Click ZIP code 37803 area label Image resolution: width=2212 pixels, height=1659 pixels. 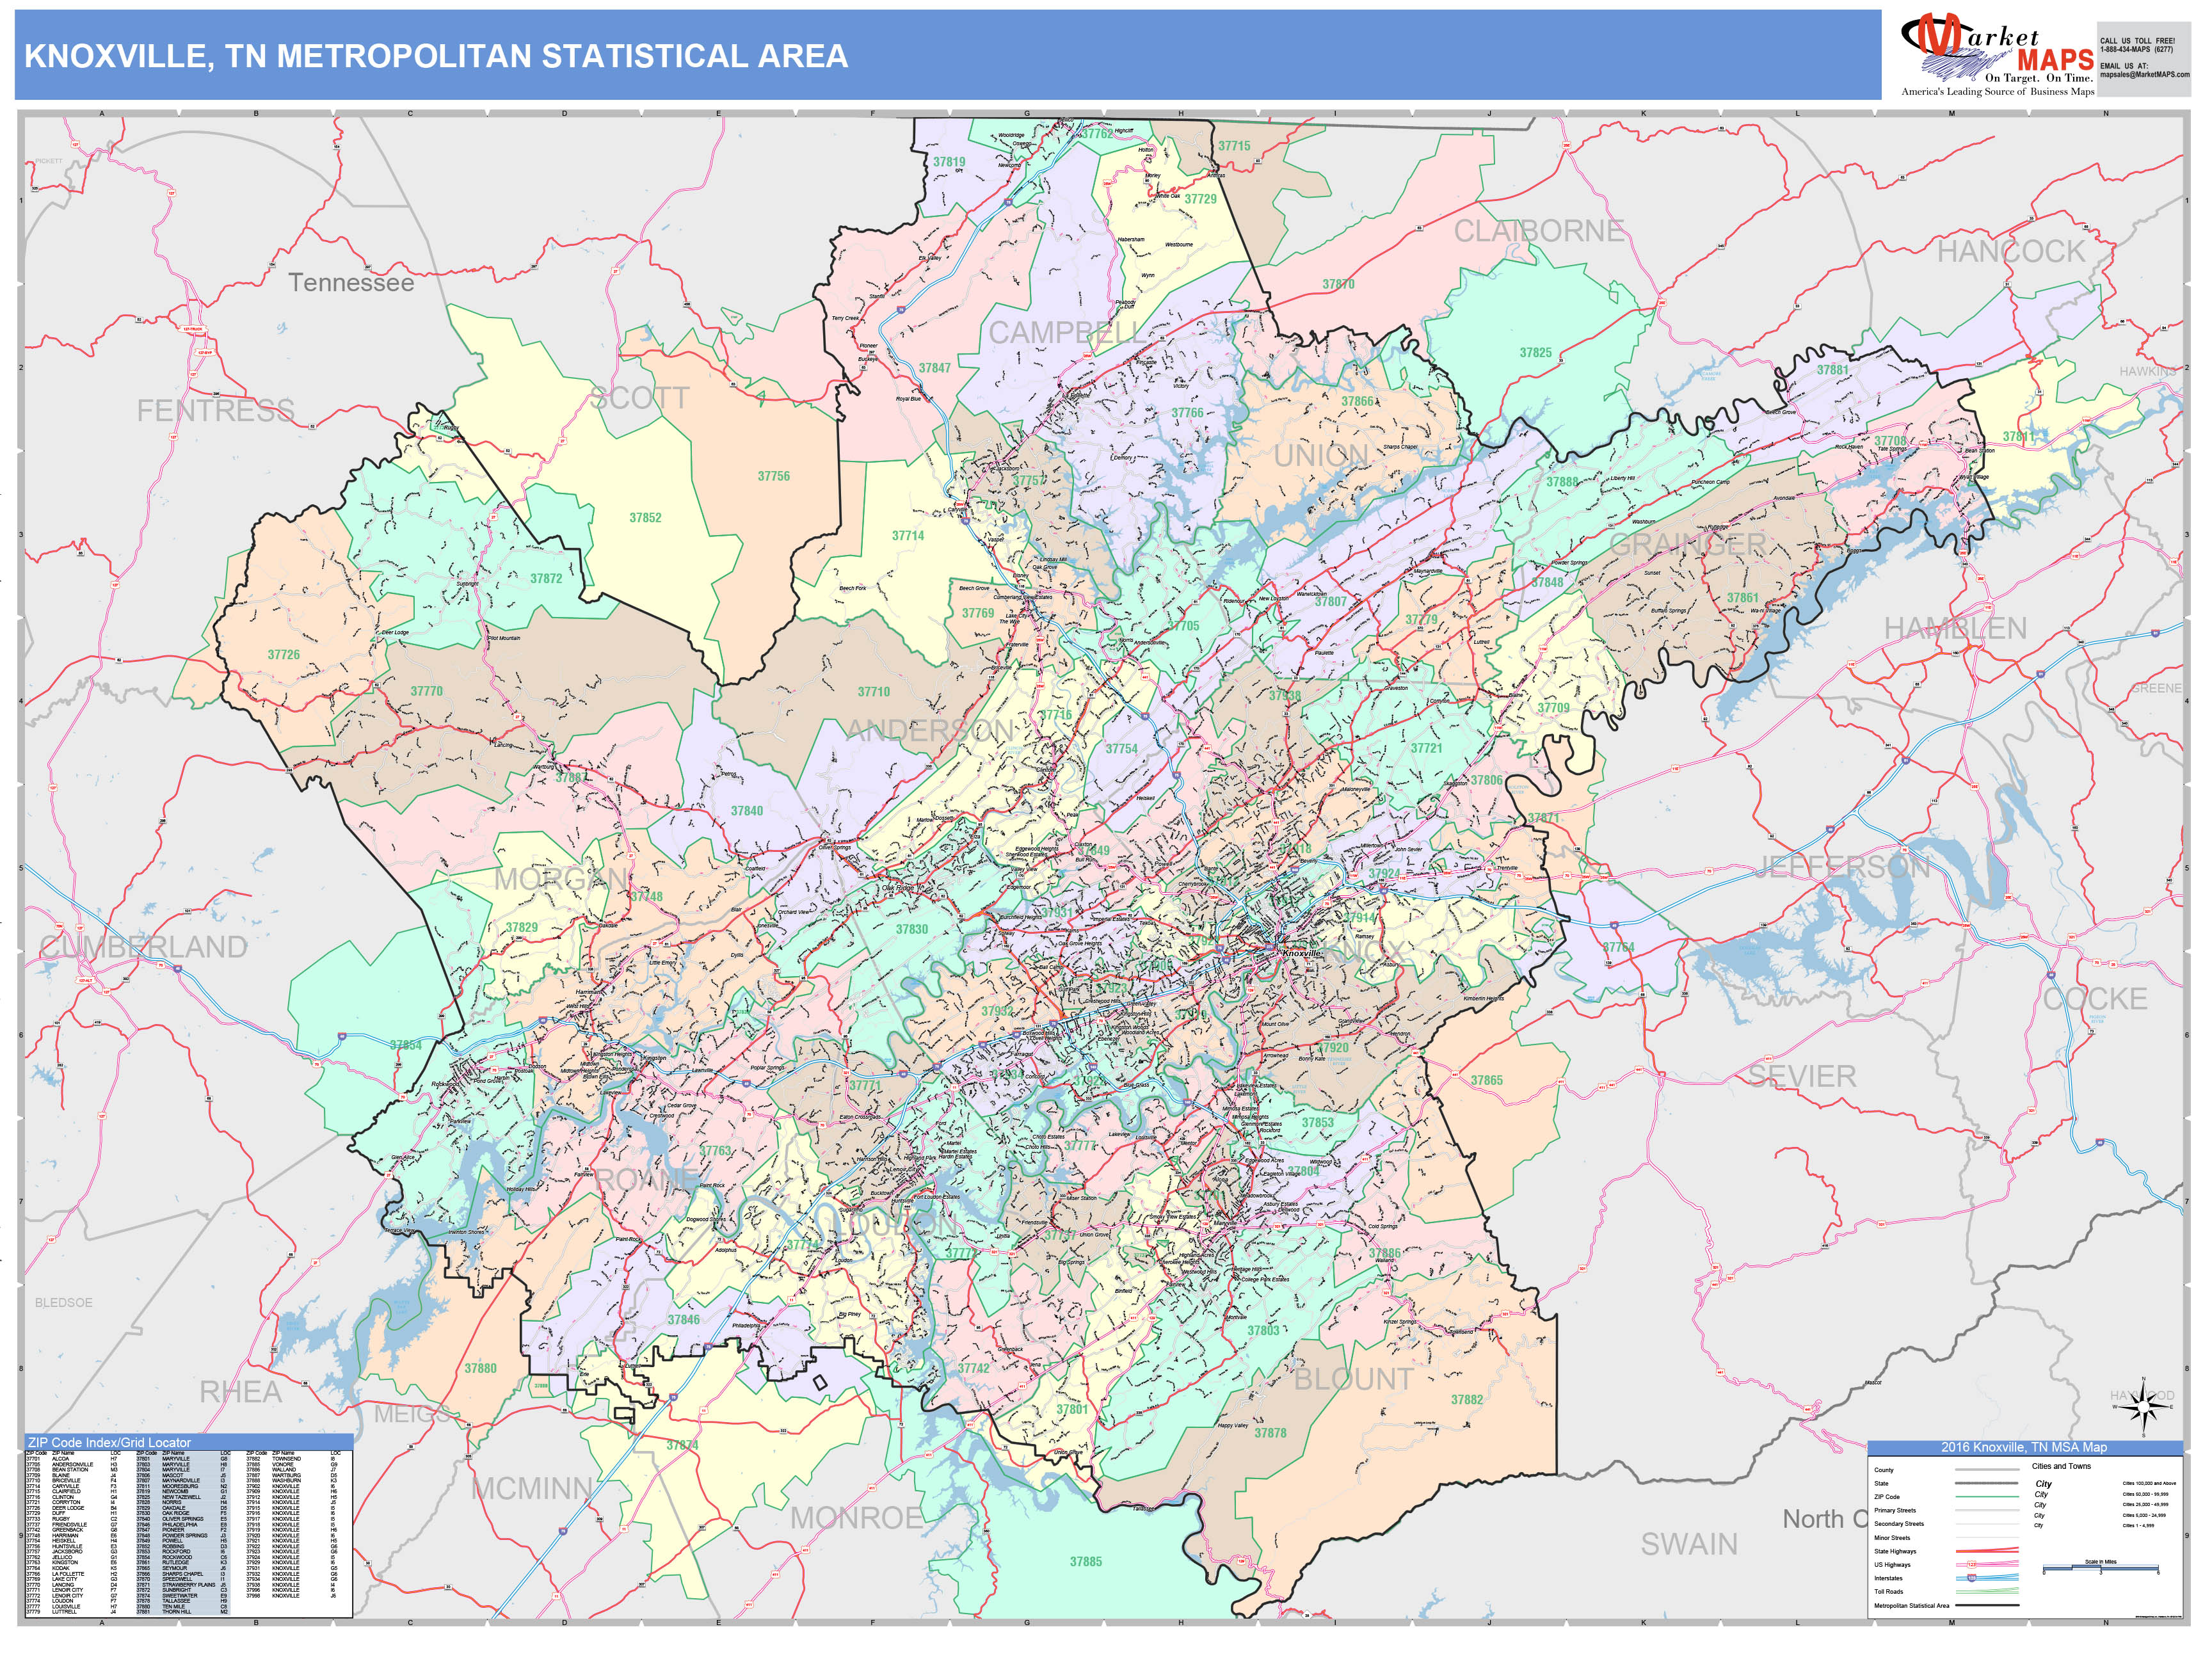click(1262, 1330)
